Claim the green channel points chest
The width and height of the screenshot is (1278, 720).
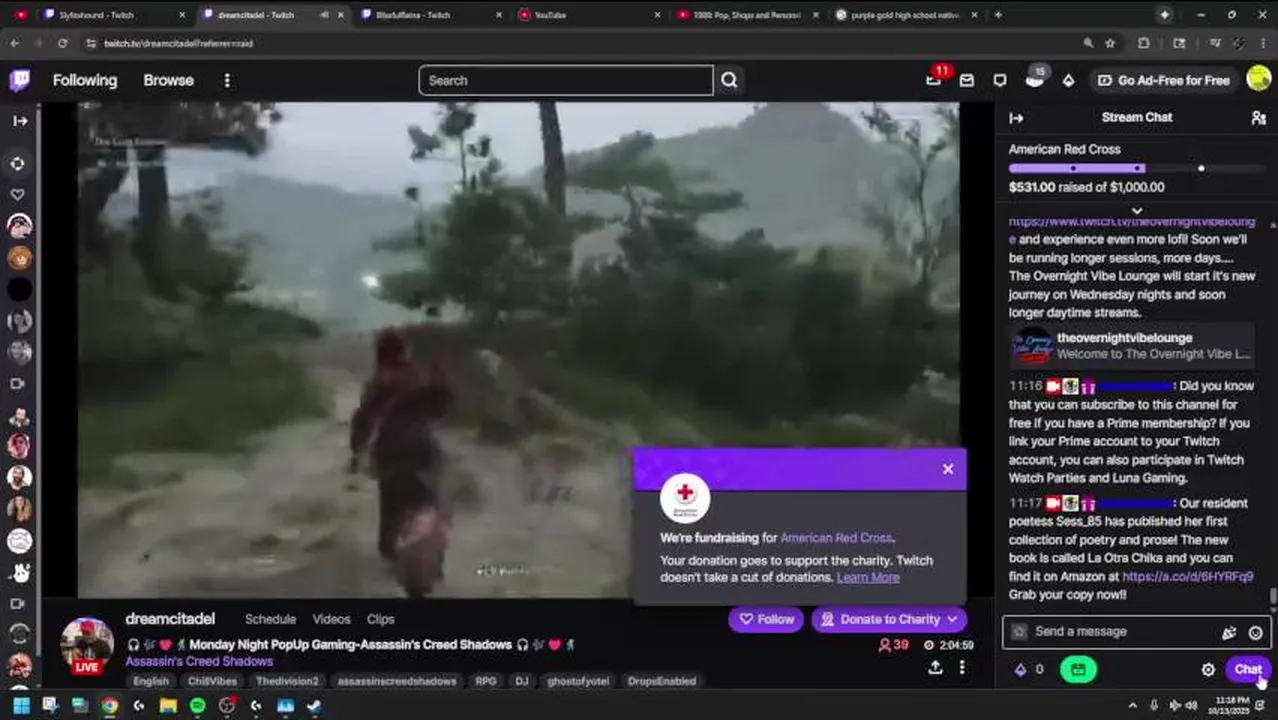1078,670
